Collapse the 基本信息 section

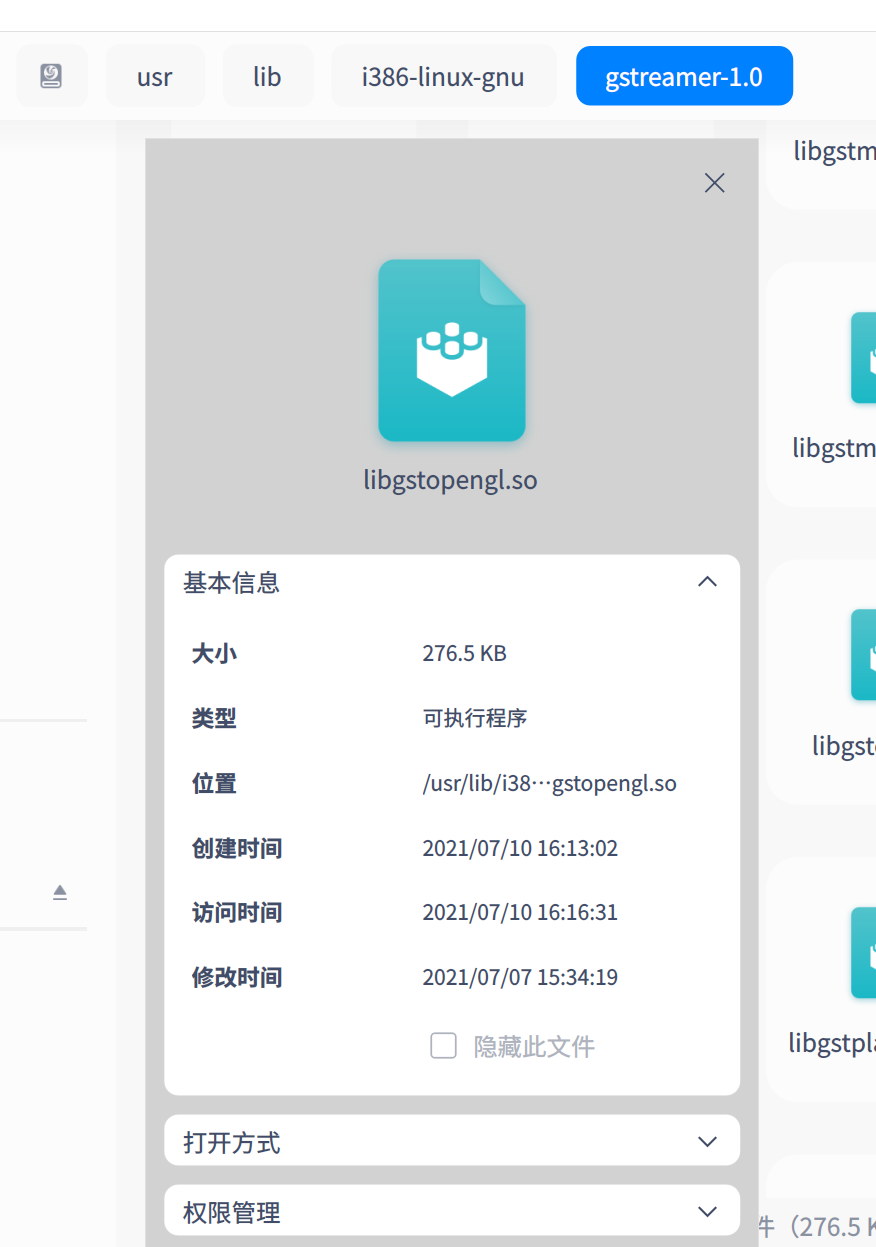click(707, 582)
